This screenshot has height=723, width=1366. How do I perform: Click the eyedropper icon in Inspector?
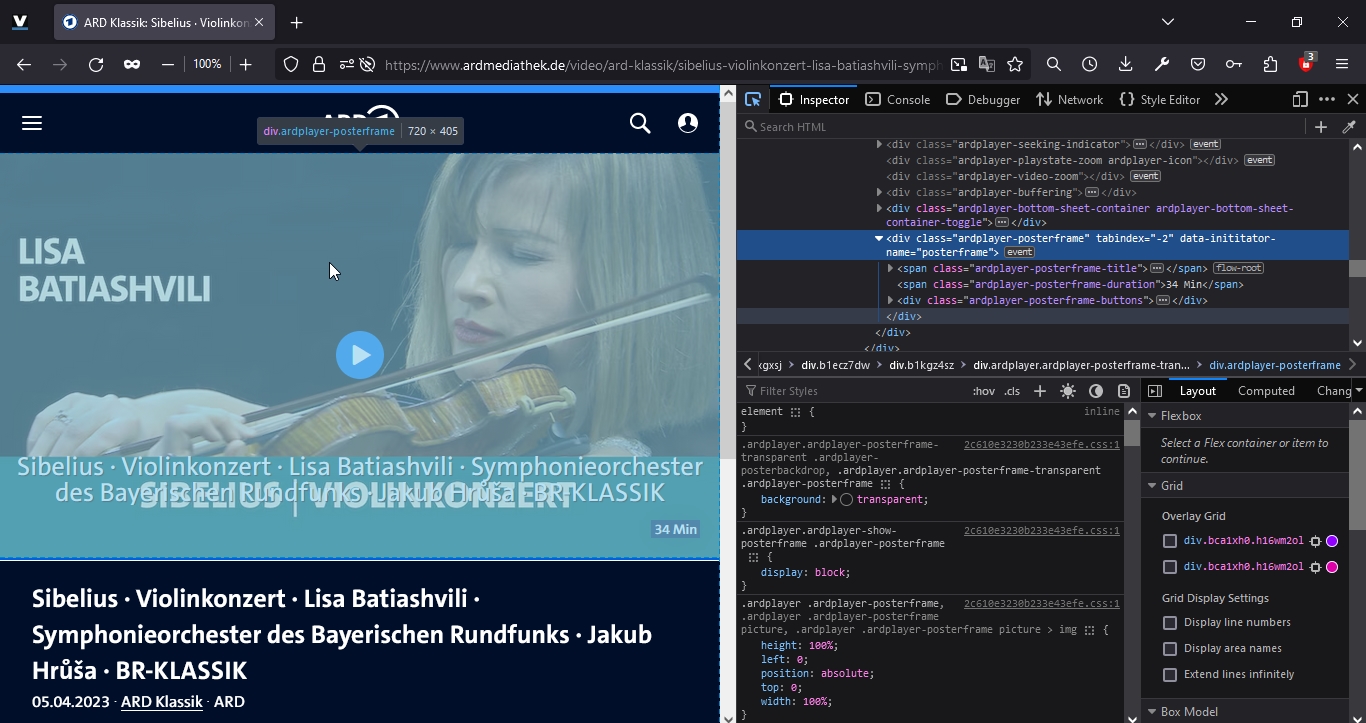click(1348, 127)
